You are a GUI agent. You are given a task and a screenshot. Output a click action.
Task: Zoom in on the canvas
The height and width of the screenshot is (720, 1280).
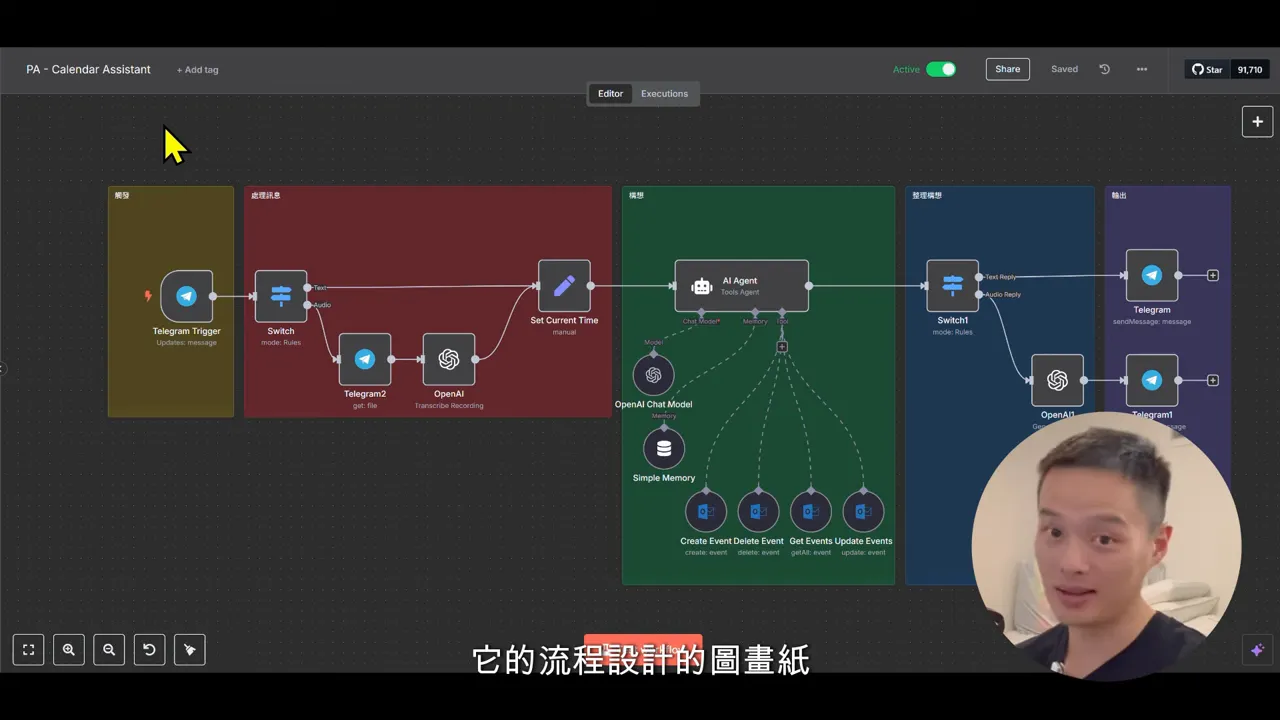(69, 650)
